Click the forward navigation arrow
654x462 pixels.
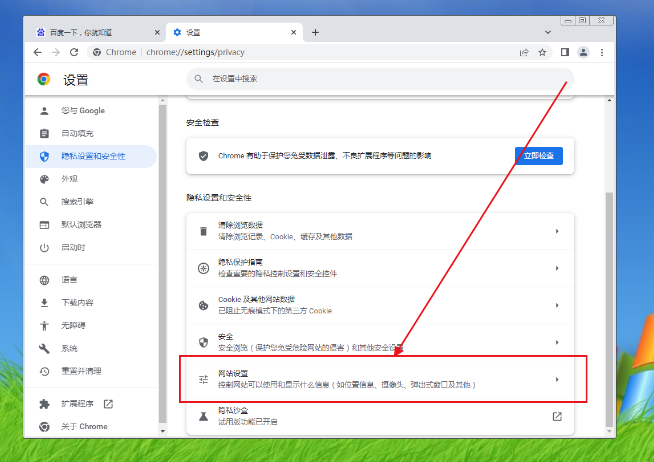click(x=56, y=52)
